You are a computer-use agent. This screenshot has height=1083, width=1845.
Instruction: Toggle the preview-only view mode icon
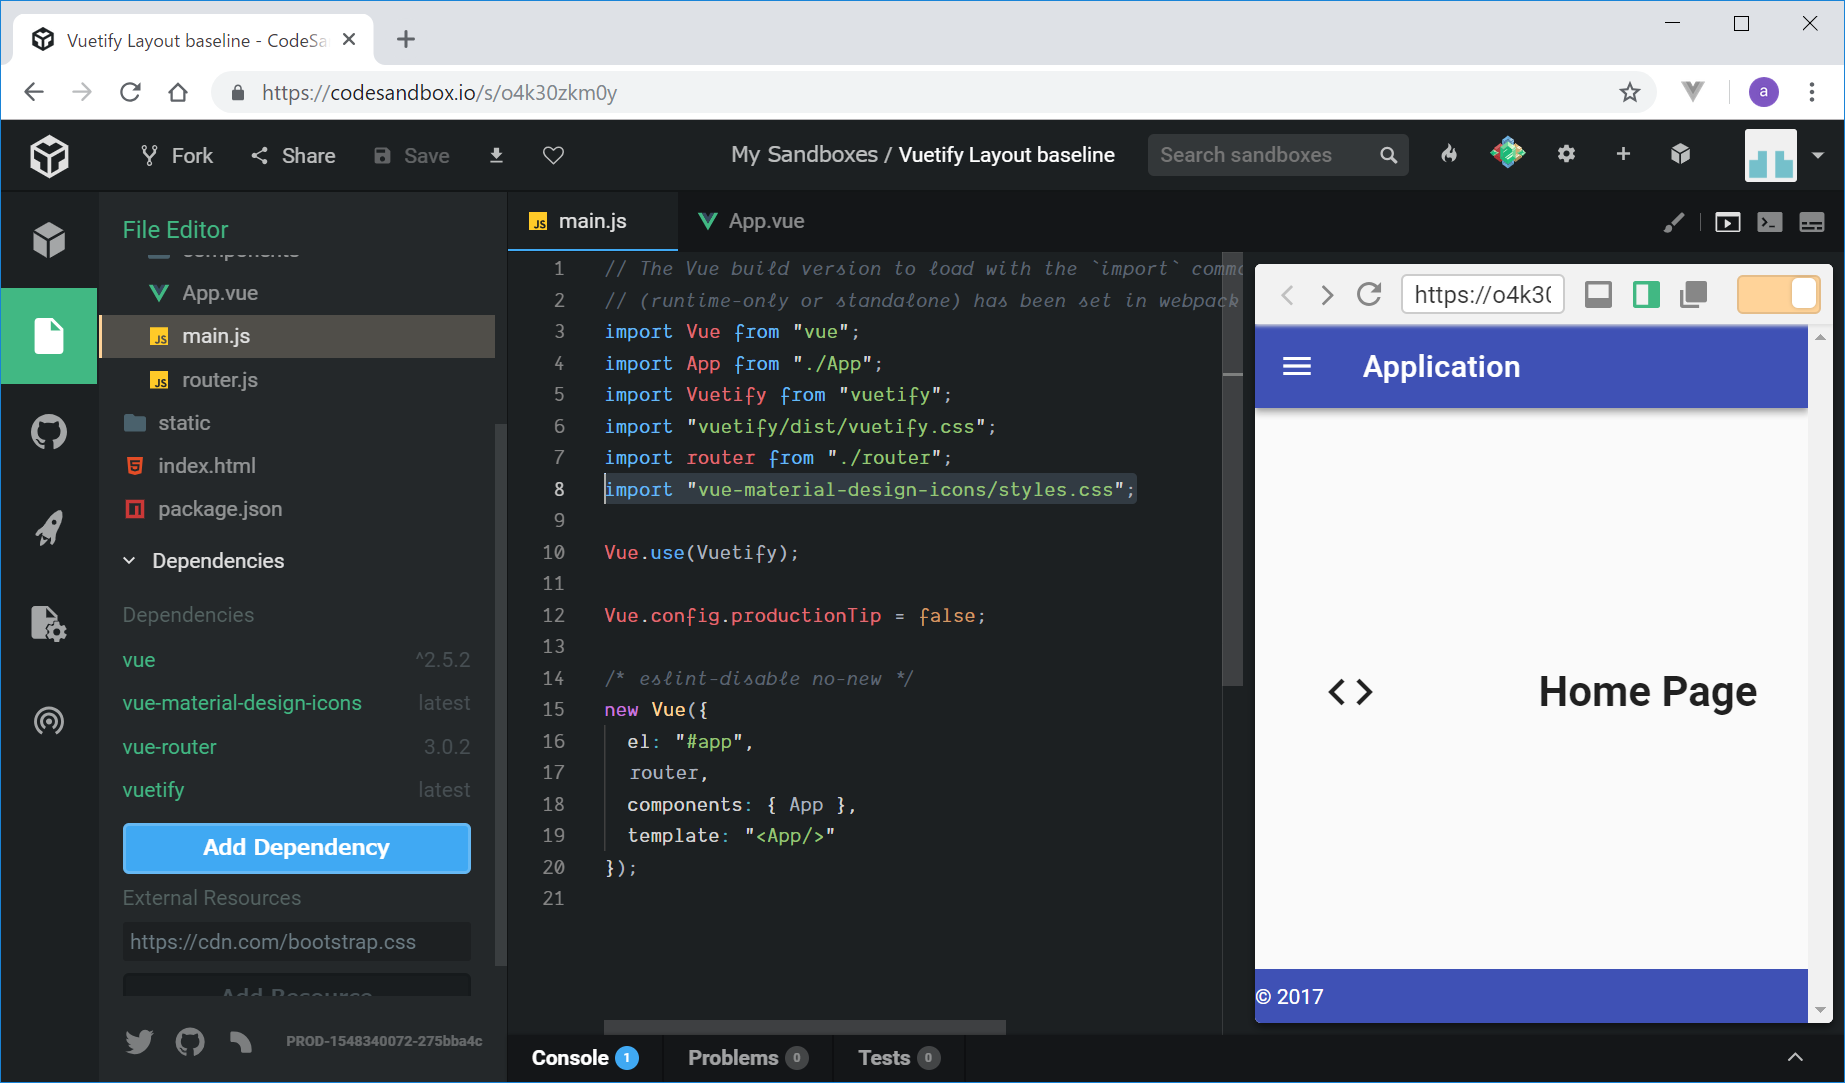tap(1727, 222)
